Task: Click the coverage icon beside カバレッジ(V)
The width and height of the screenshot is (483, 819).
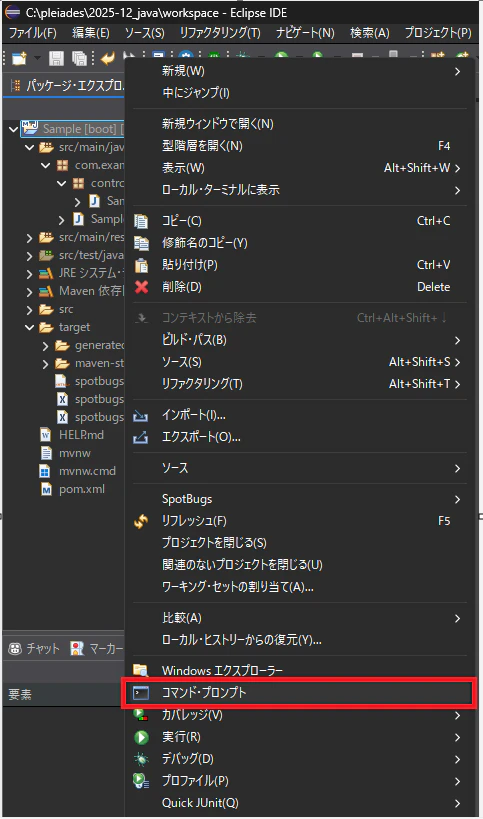Action: tap(141, 715)
